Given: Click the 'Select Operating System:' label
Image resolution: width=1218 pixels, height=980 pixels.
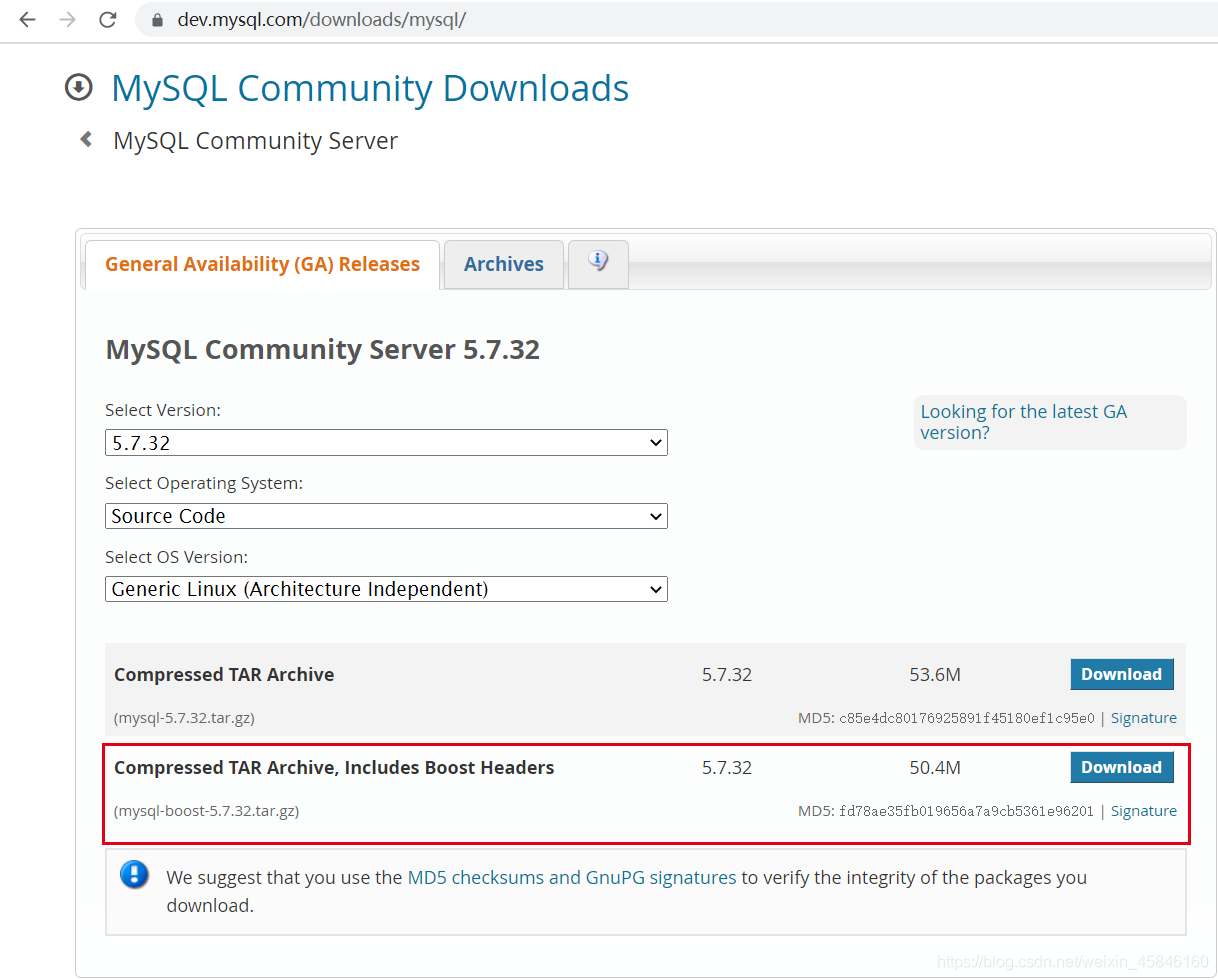Looking at the screenshot, I should (x=204, y=483).
